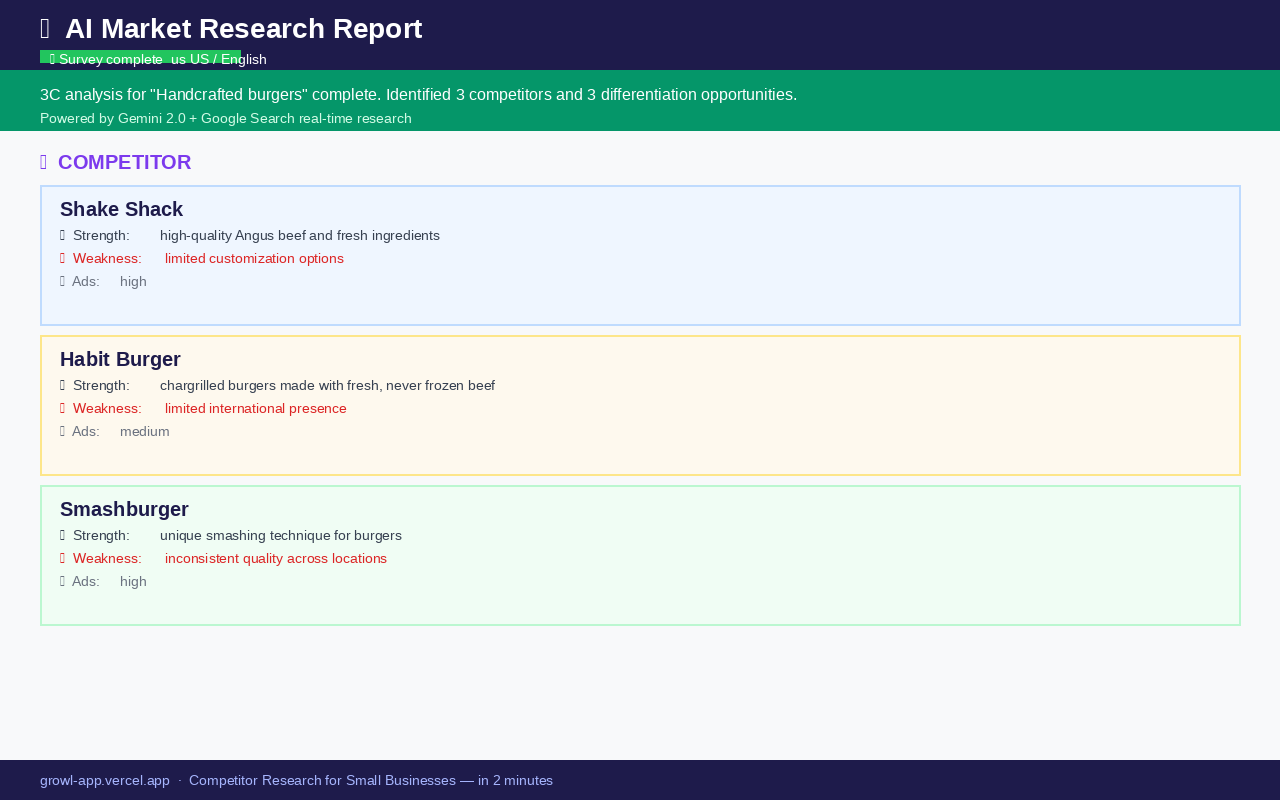Click the Weakness icon in the Smashburger card
Viewport: 1280px width, 800px height.
[62, 559]
